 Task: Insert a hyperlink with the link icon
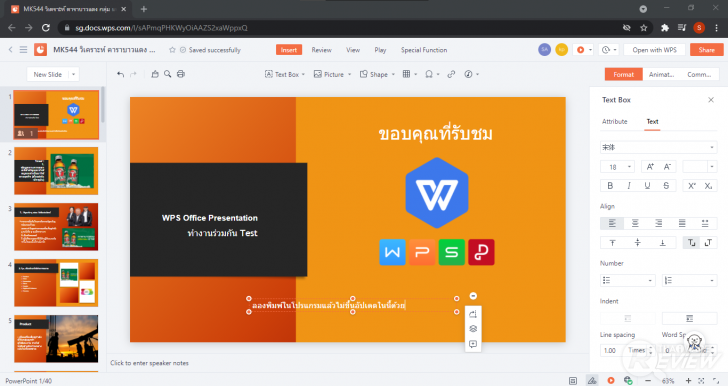tap(451, 74)
